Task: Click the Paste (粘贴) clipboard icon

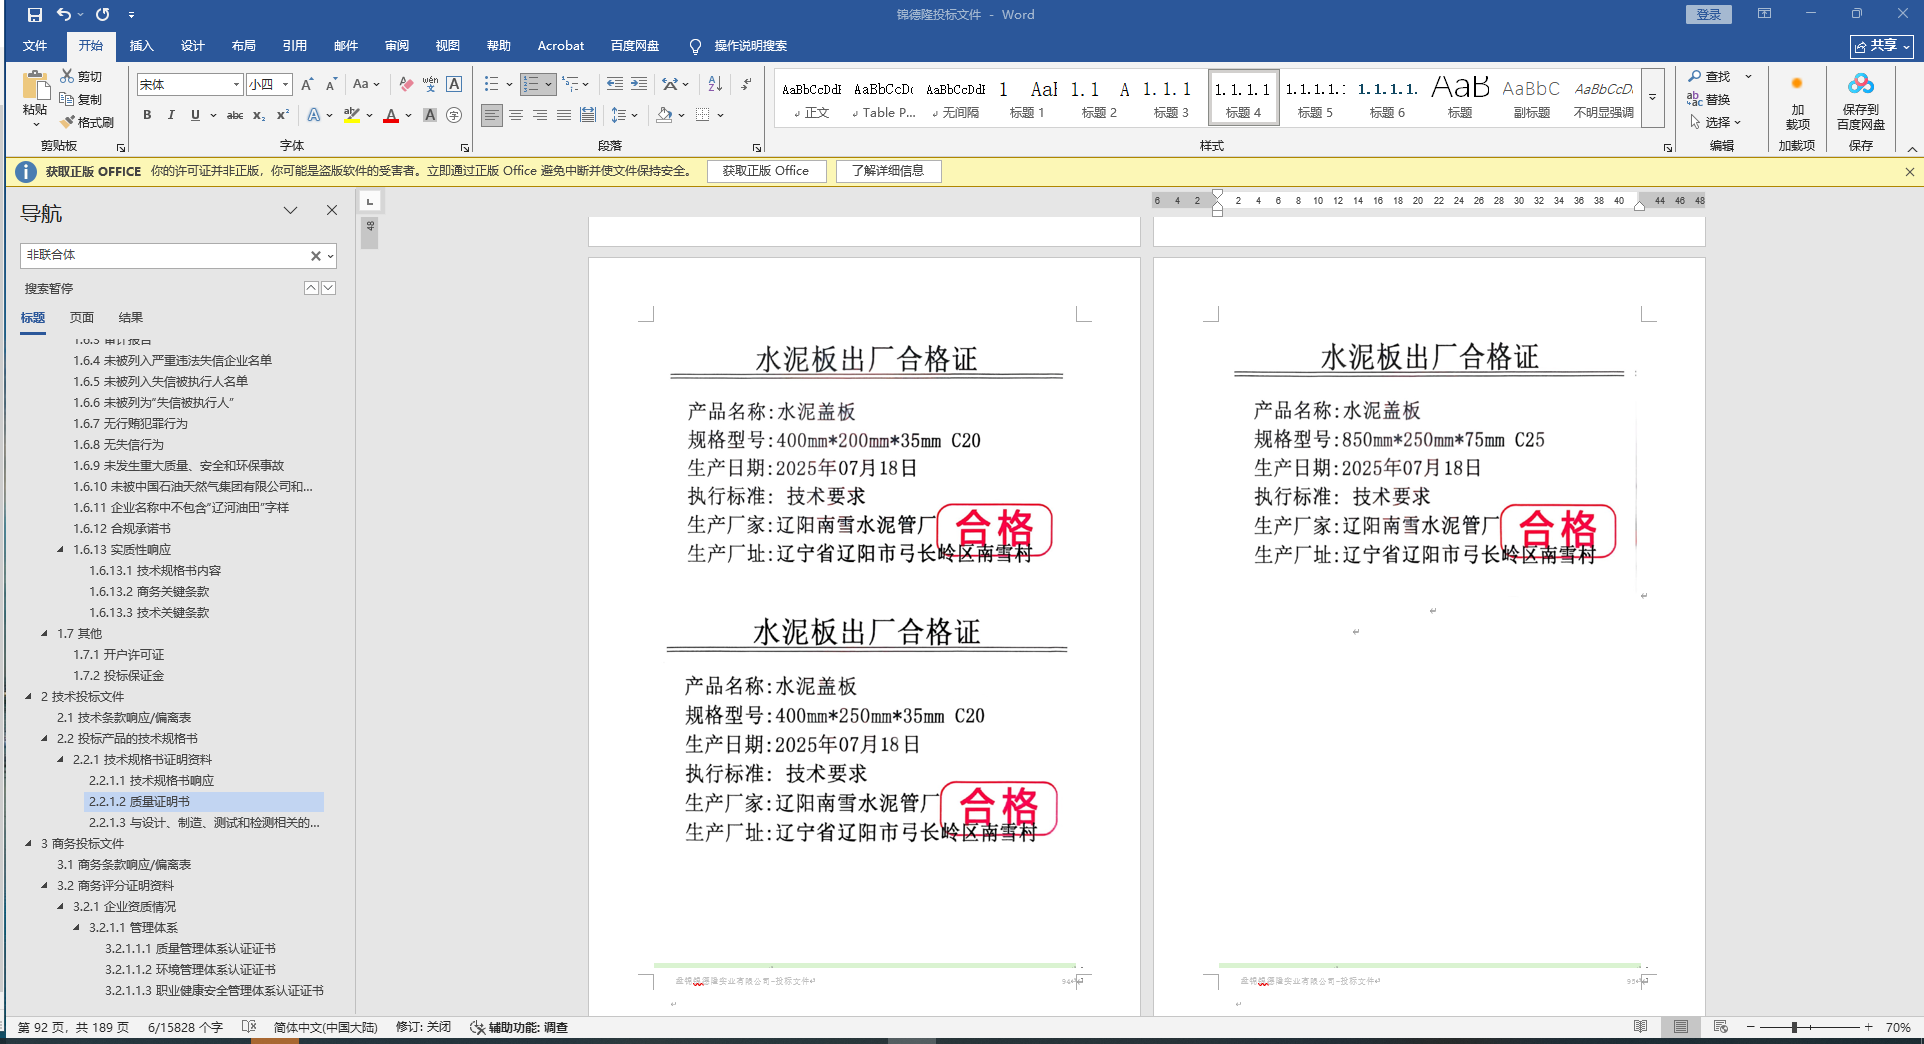Action: coord(35,87)
